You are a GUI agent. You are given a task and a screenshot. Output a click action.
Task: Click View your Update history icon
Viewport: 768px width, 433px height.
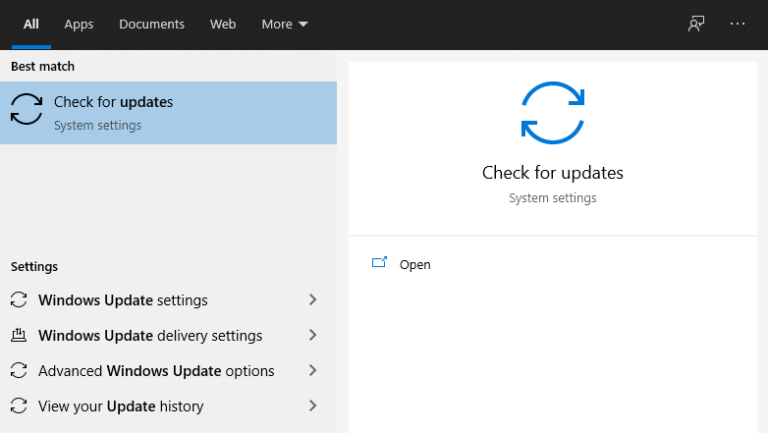19,406
